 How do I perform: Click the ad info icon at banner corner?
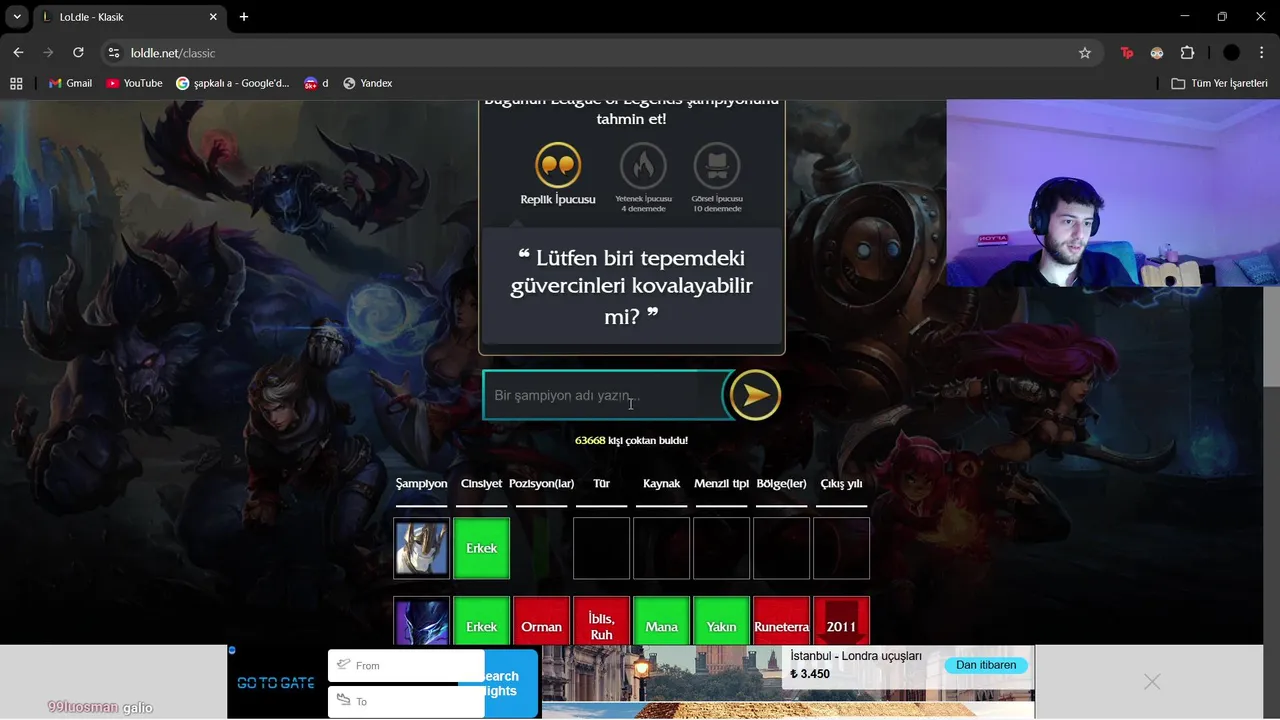(x=232, y=650)
